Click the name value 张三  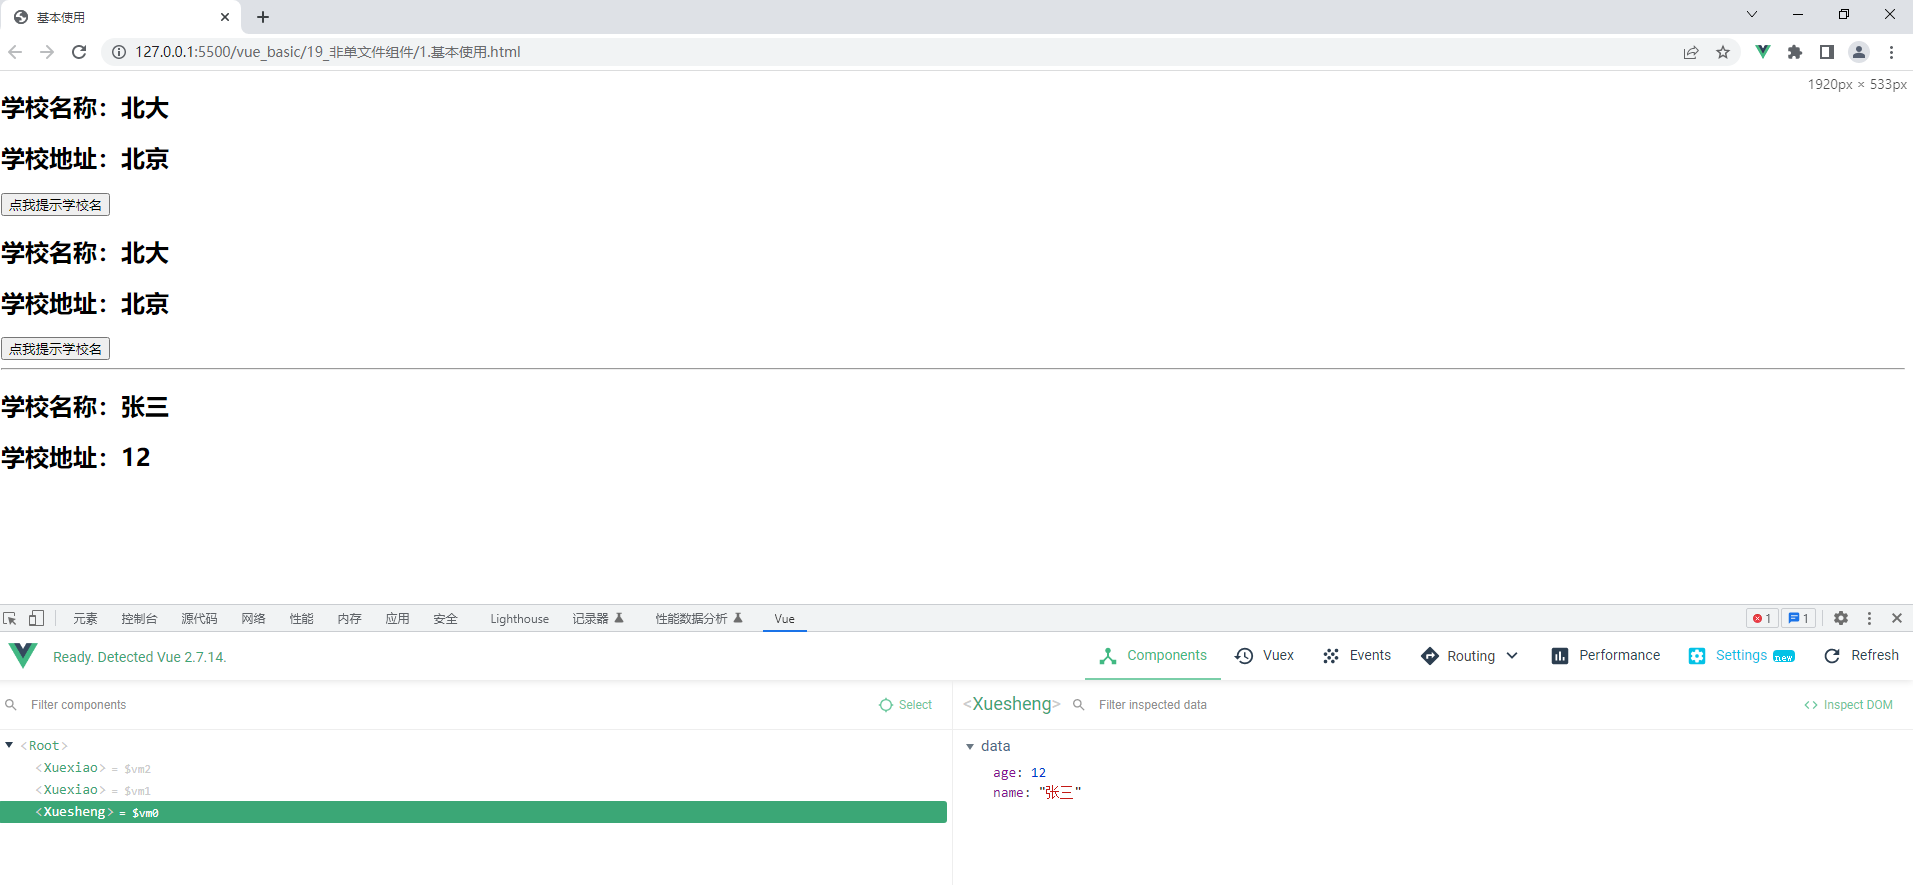point(1060,793)
